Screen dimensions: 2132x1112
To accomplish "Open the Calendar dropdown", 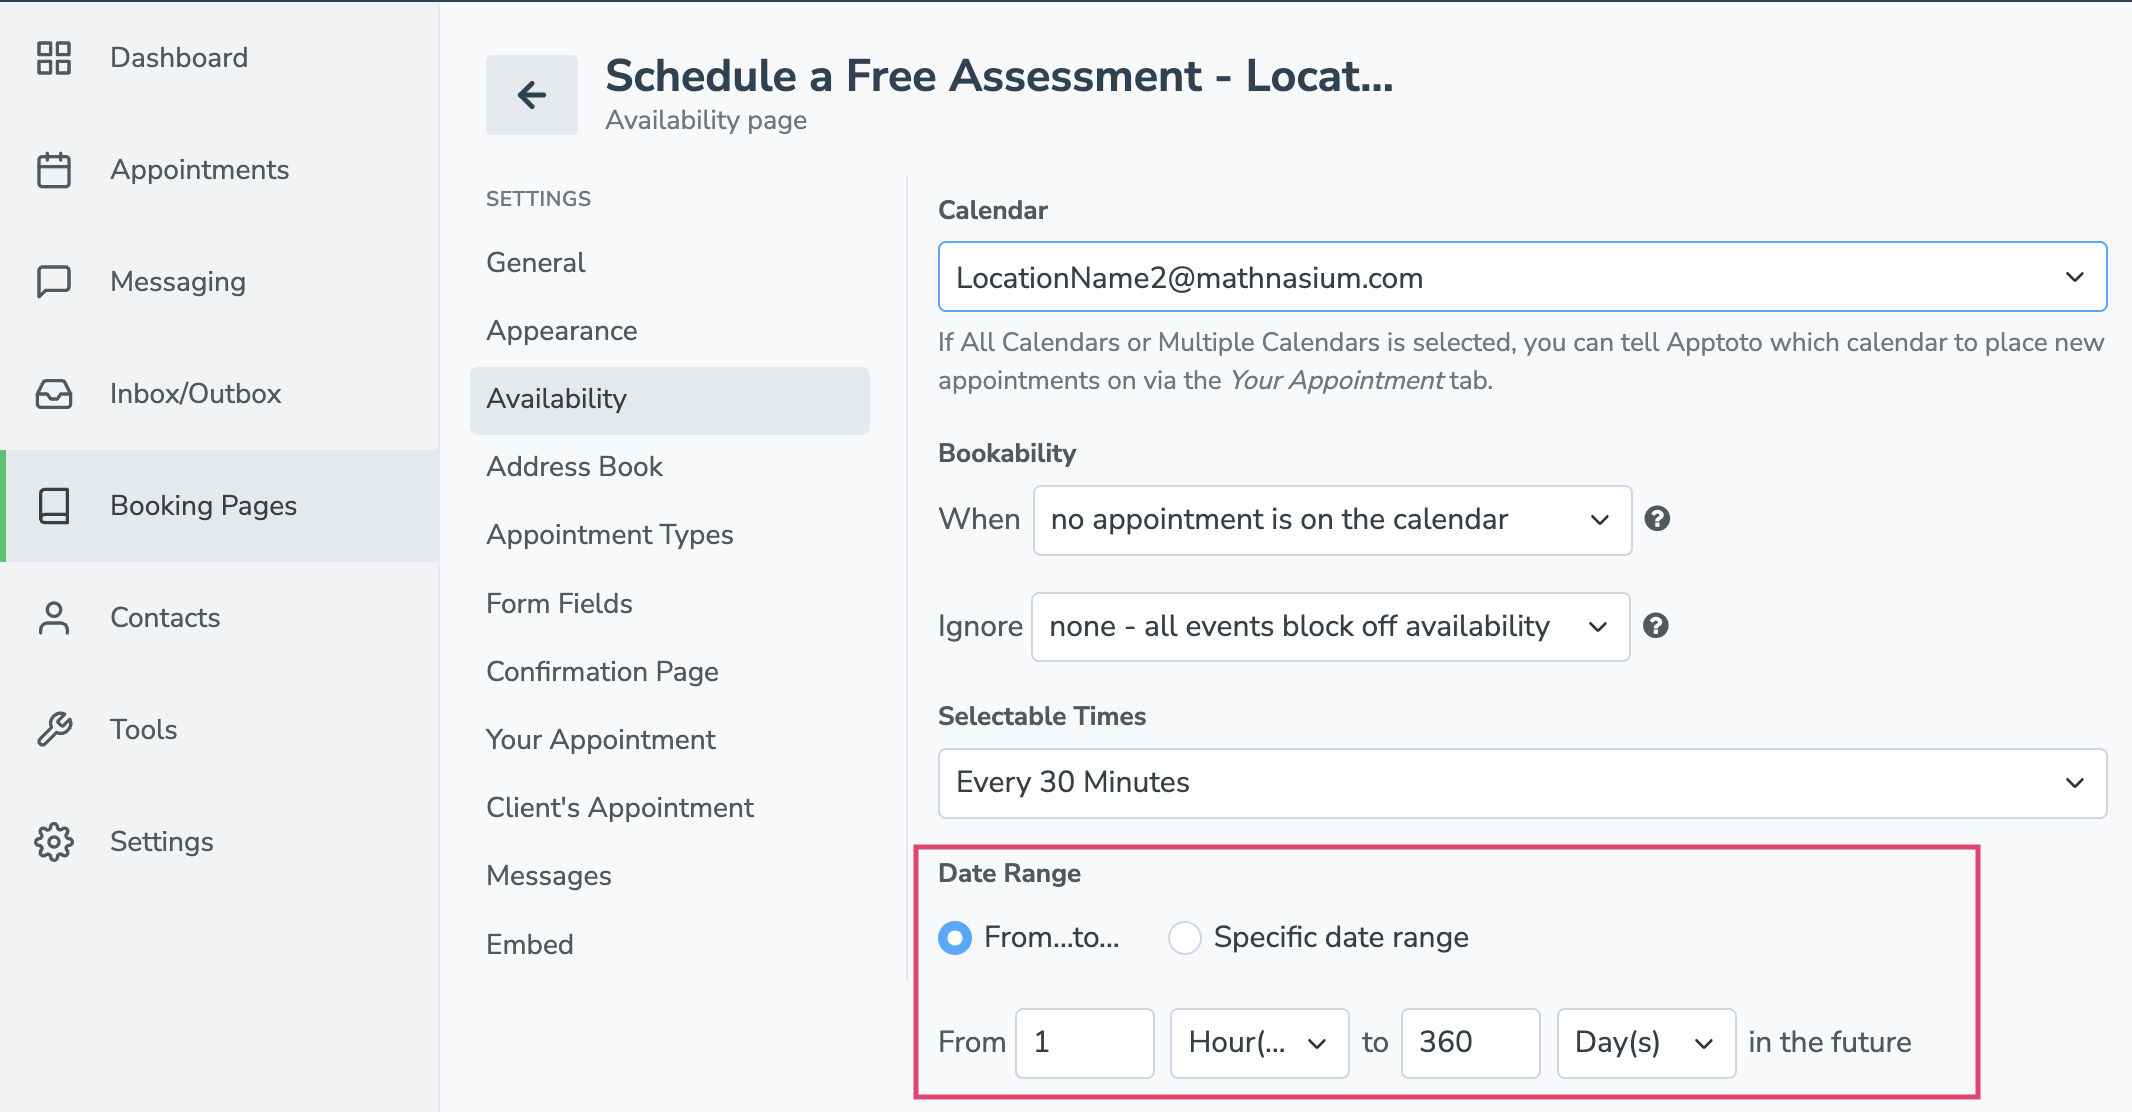I will (1522, 277).
